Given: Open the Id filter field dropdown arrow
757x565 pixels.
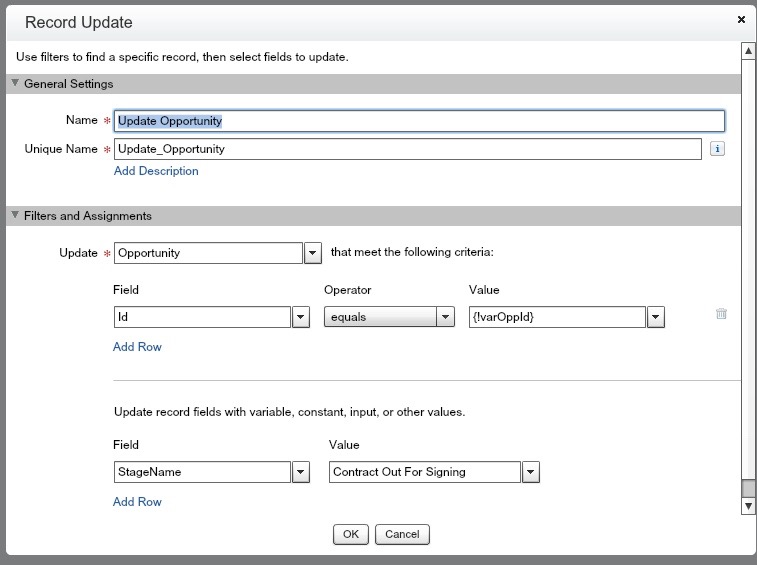Looking at the screenshot, I should click(x=300, y=317).
